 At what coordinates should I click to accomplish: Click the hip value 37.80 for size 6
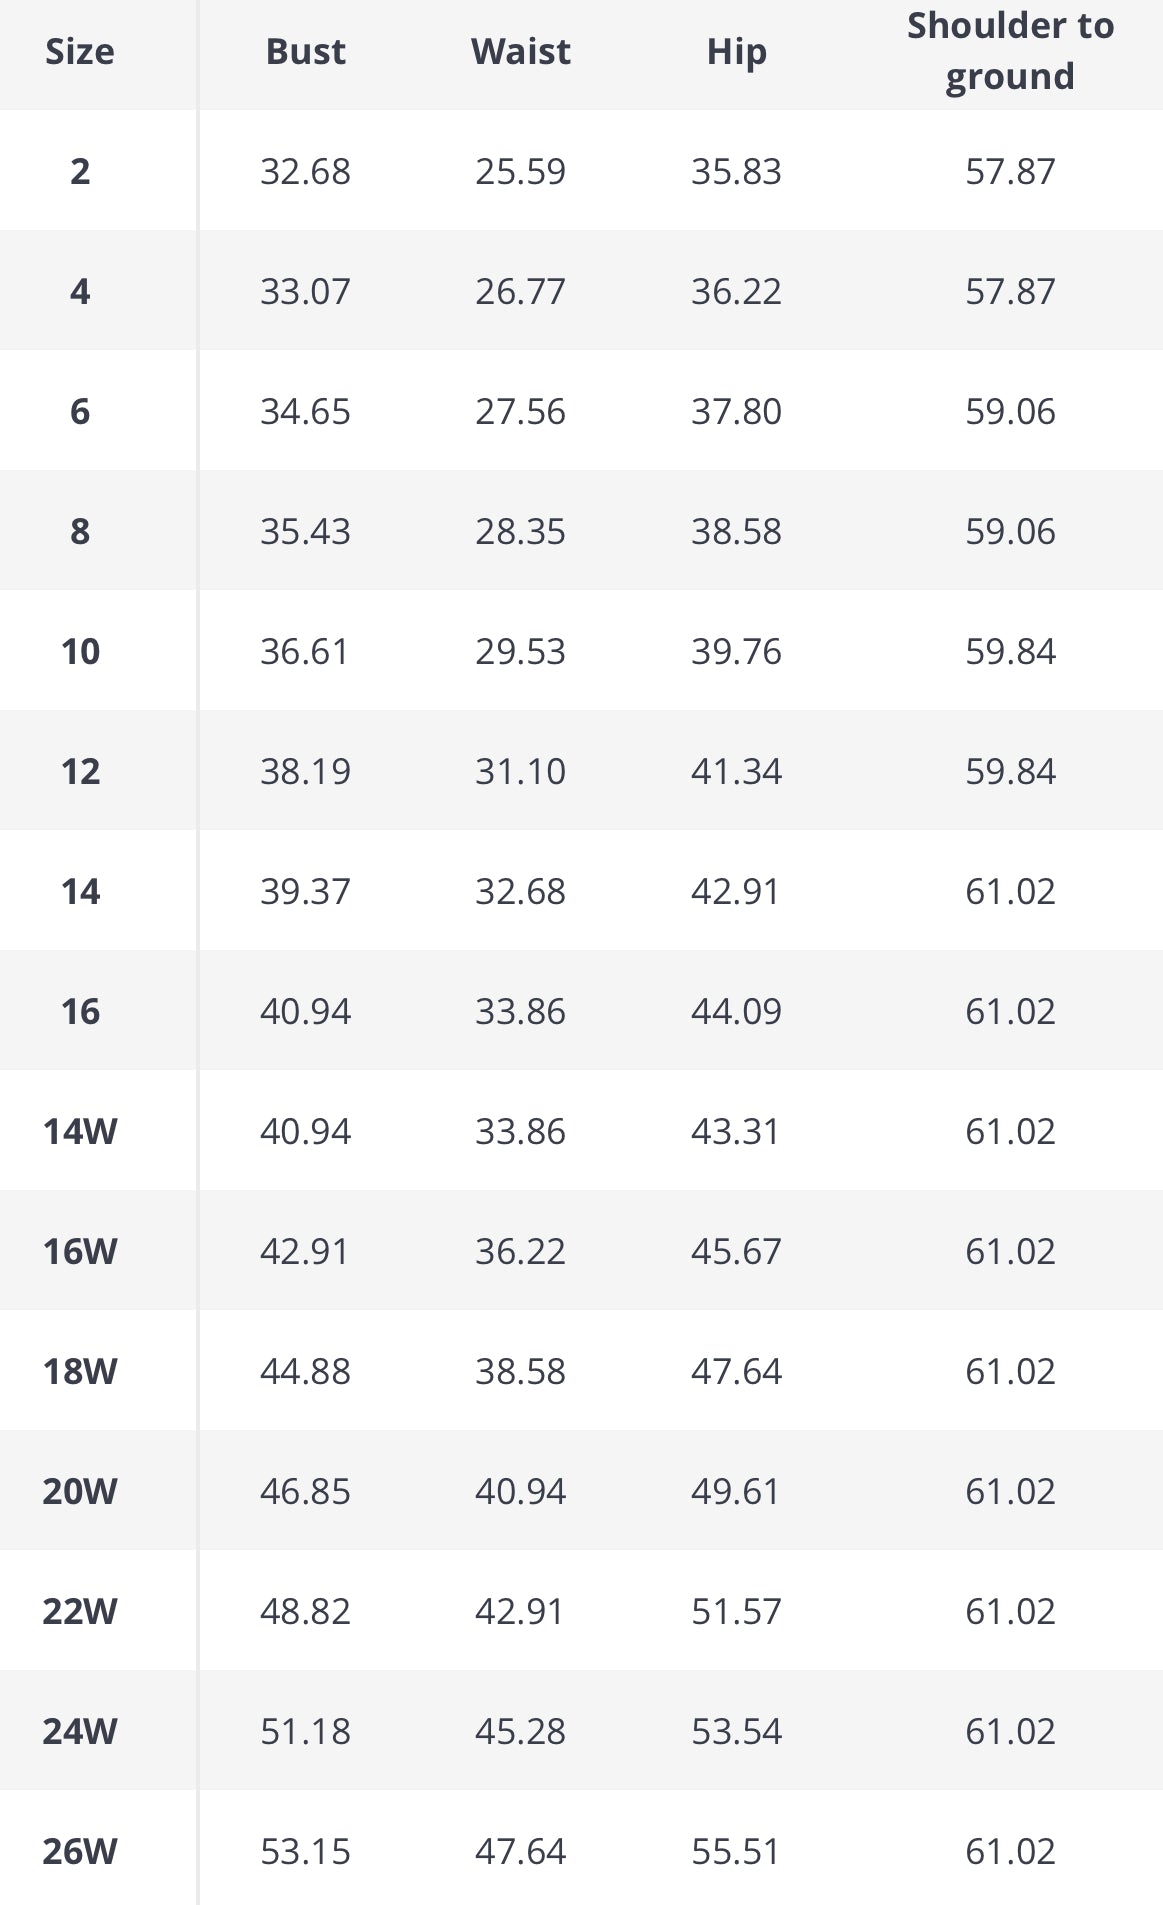(736, 411)
